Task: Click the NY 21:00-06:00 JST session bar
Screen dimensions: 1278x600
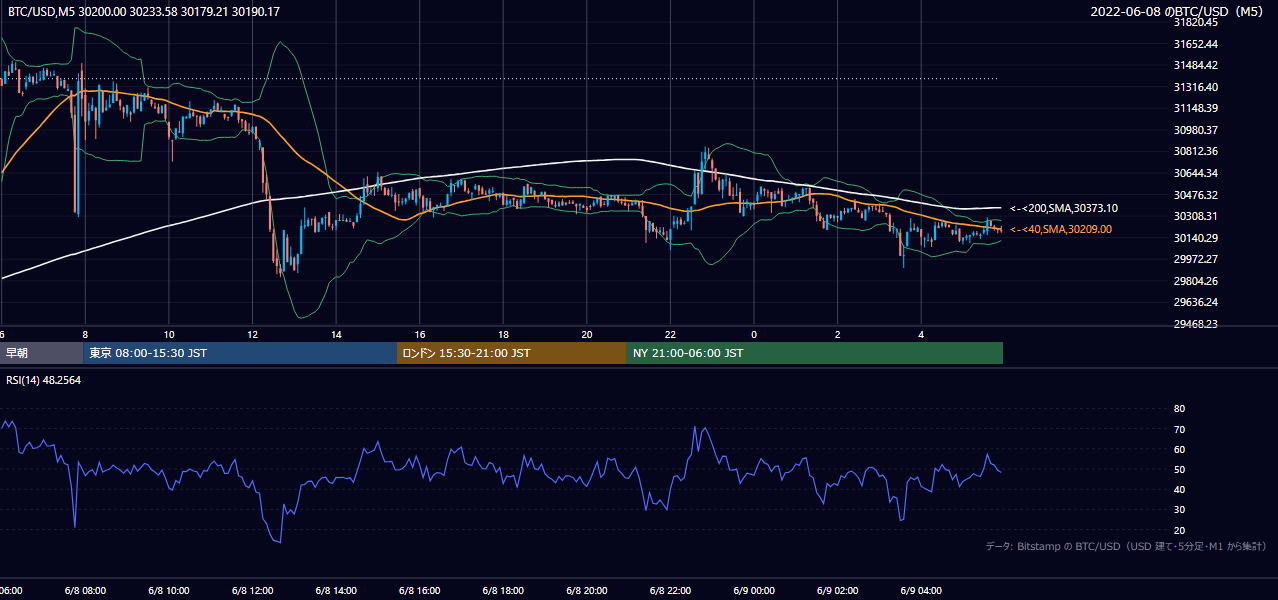Action: [815, 353]
